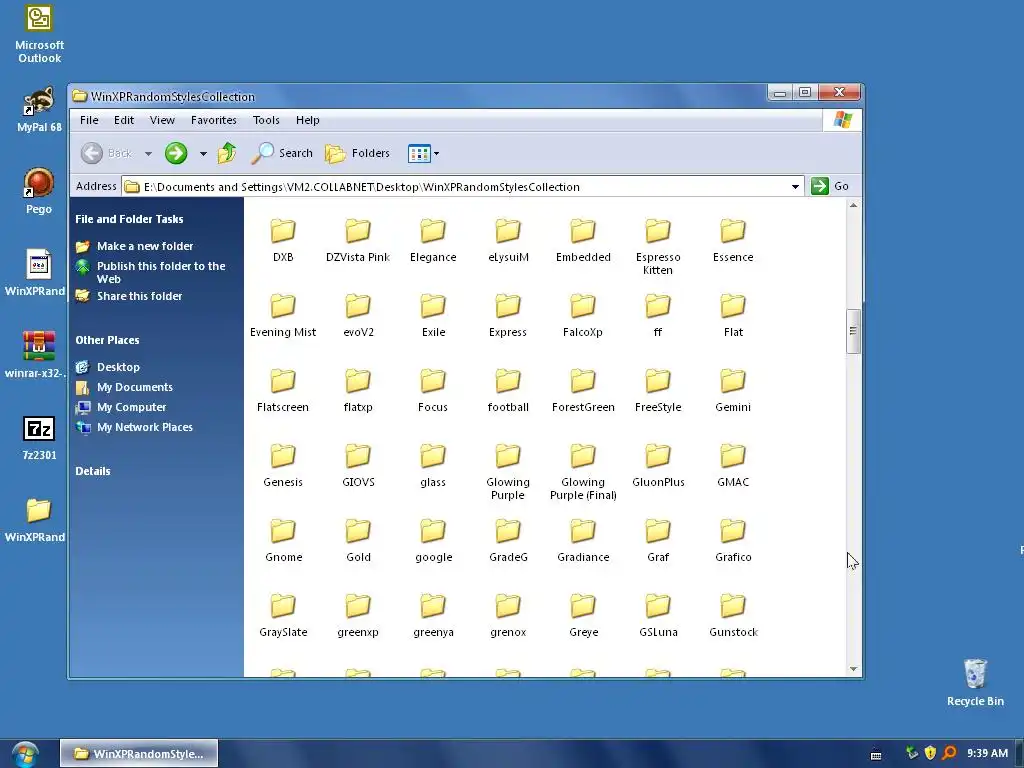The image size is (1024, 768).
Task: Select the Pego desktop shortcut
Action: tap(39, 191)
